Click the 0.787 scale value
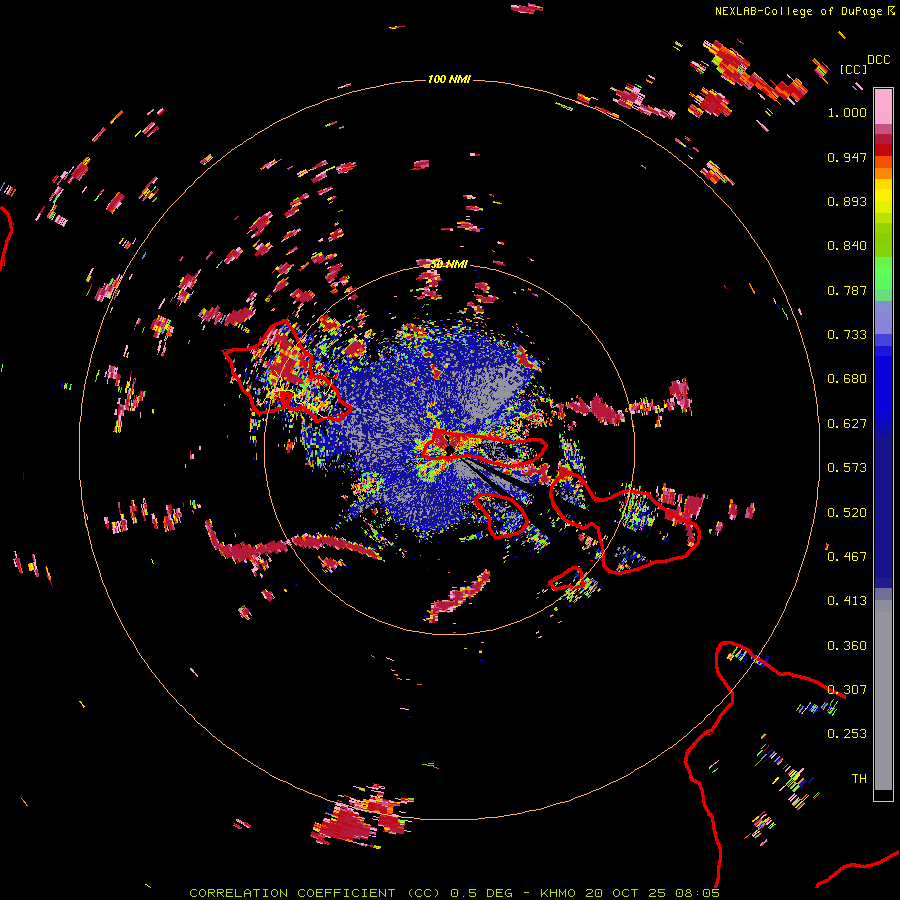The height and width of the screenshot is (900, 900). 847,290
